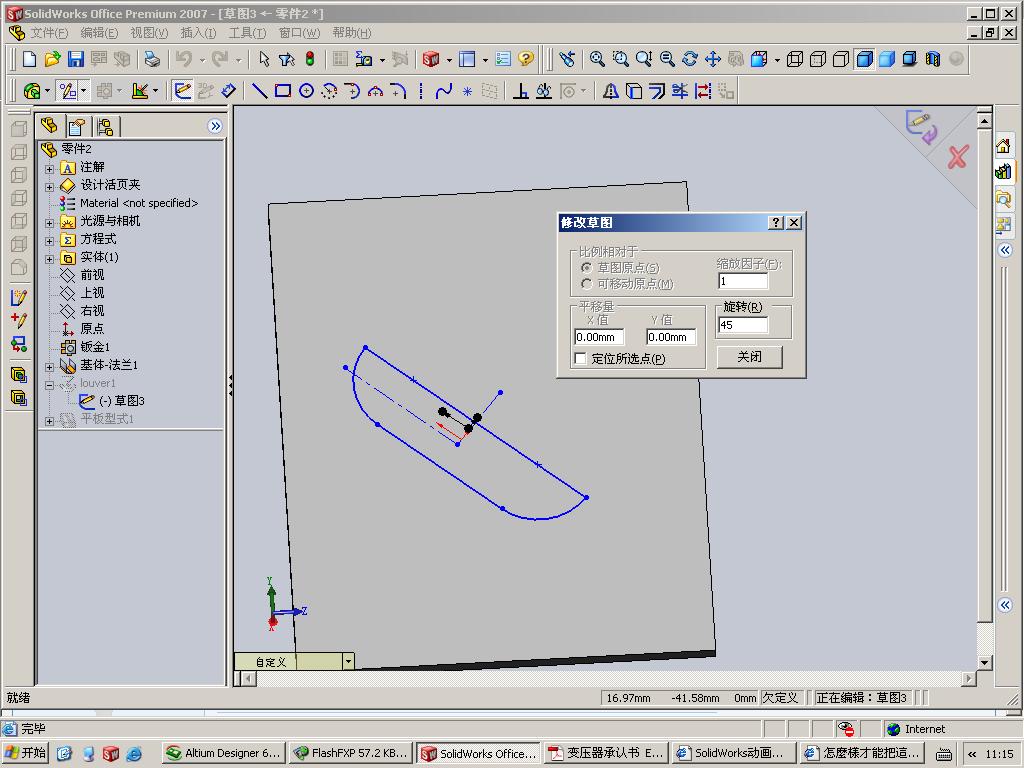This screenshot has height=768, width=1024.
Task: Expand the 方程式 tree node
Action: coord(50,241)
